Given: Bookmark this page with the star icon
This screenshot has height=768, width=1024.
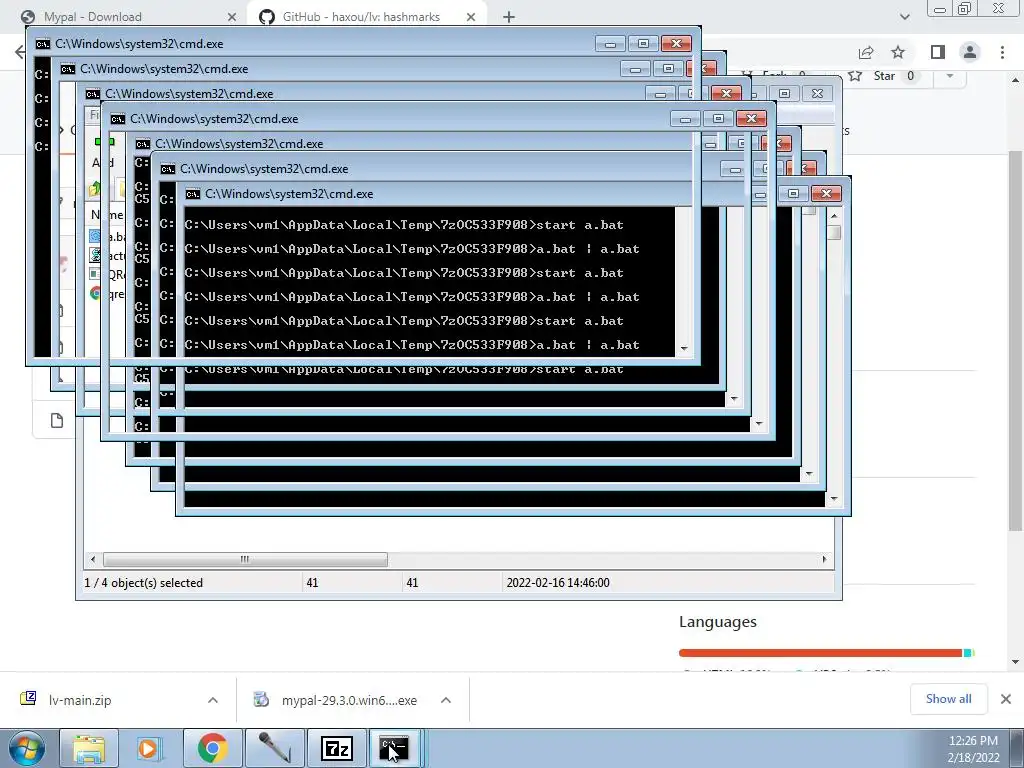Looking at the screenshot, I should 898,52.
